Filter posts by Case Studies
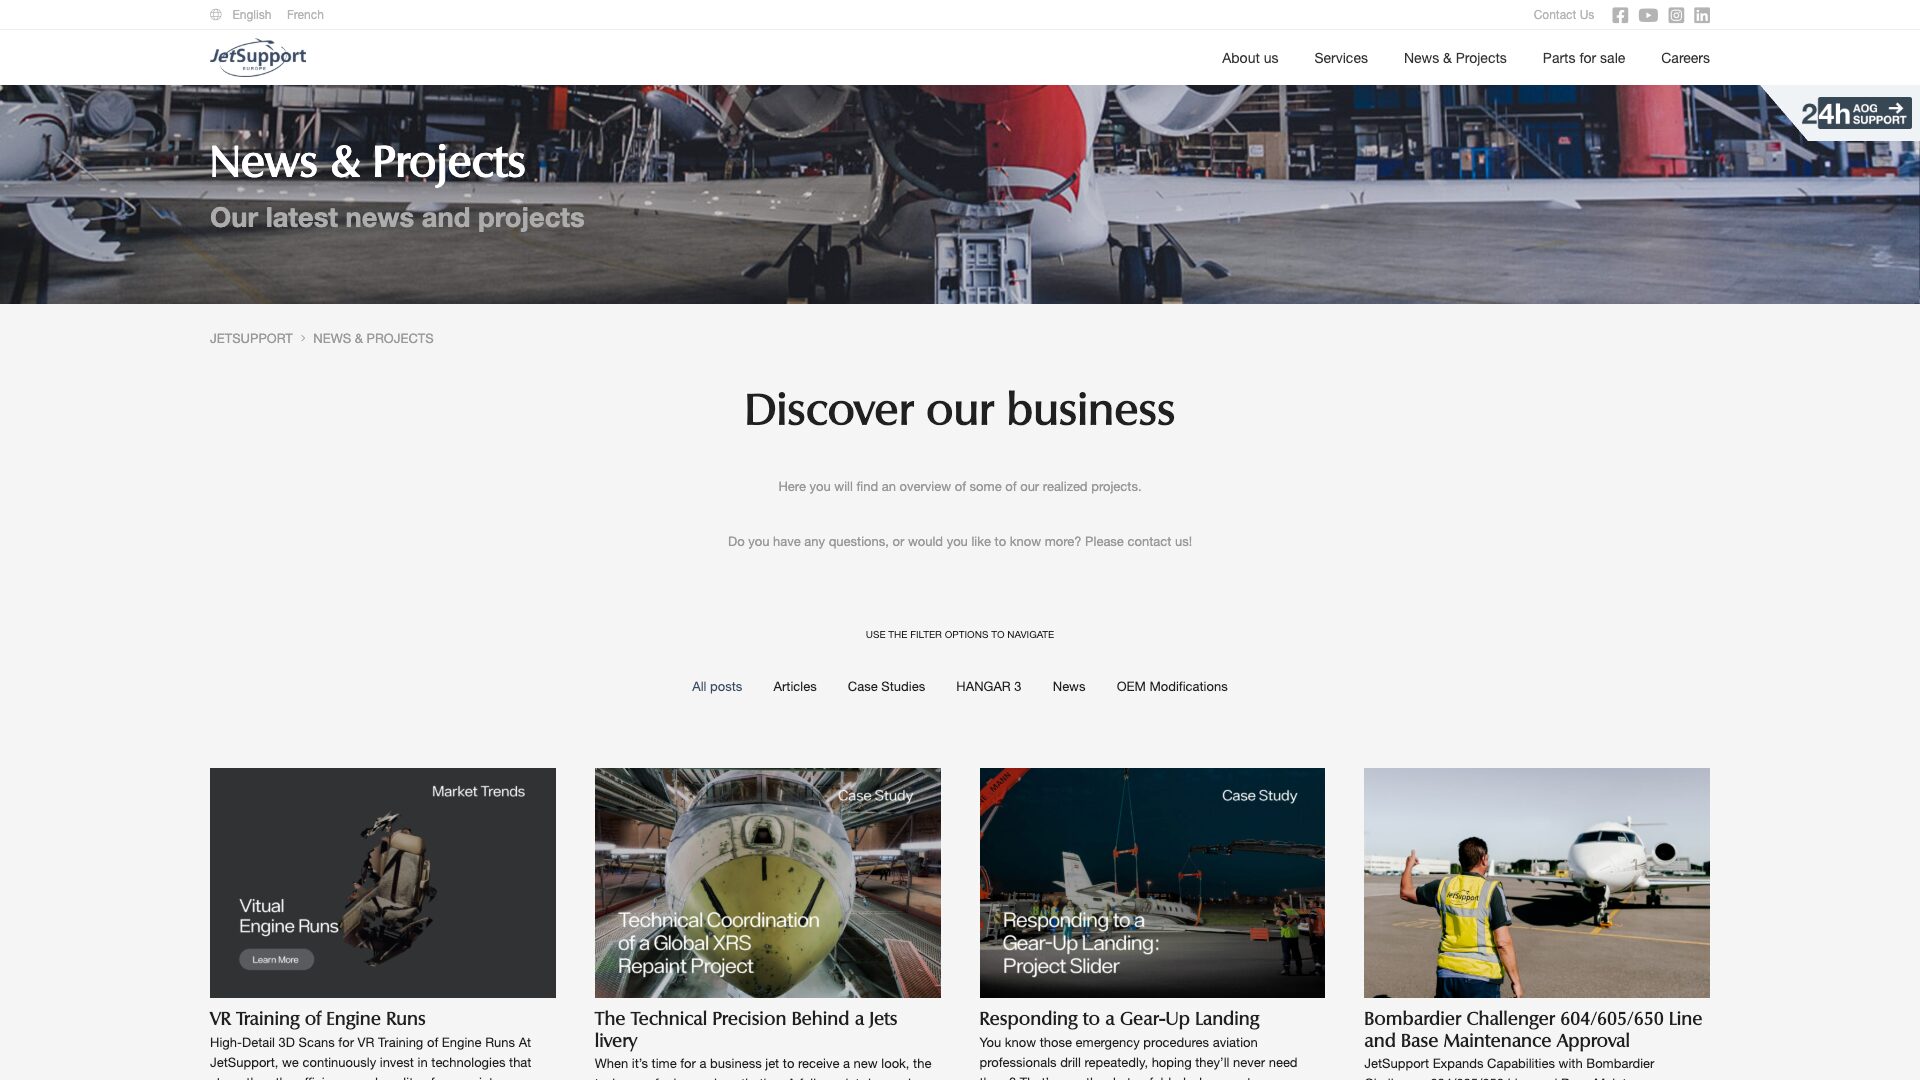The image size is (1920, 1080). (886, 687)
